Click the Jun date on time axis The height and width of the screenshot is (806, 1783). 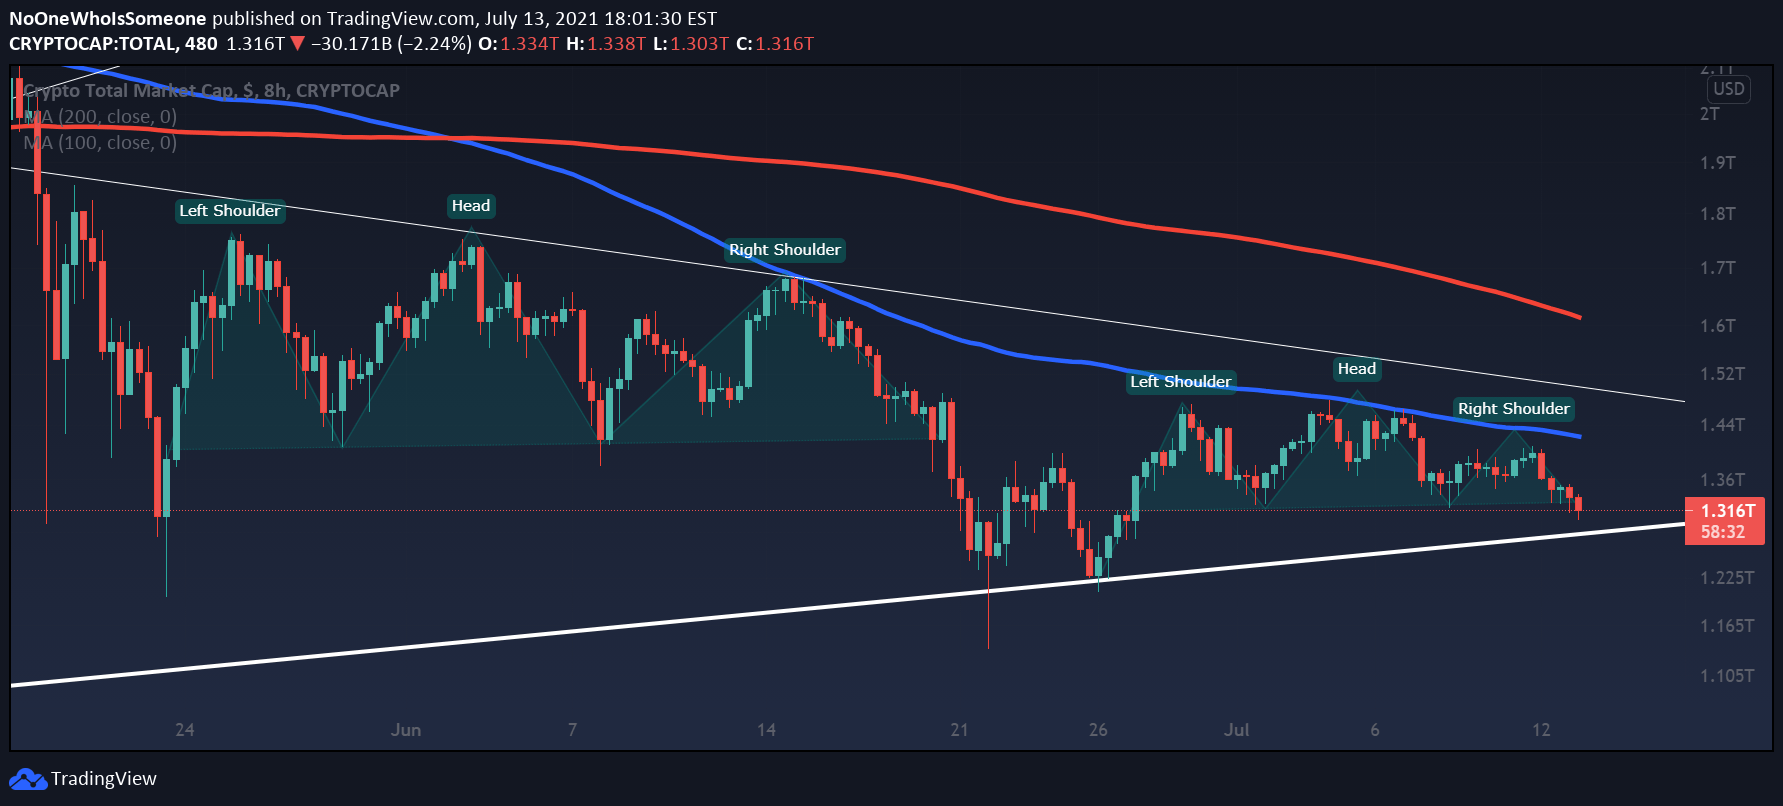pos(406,730)
